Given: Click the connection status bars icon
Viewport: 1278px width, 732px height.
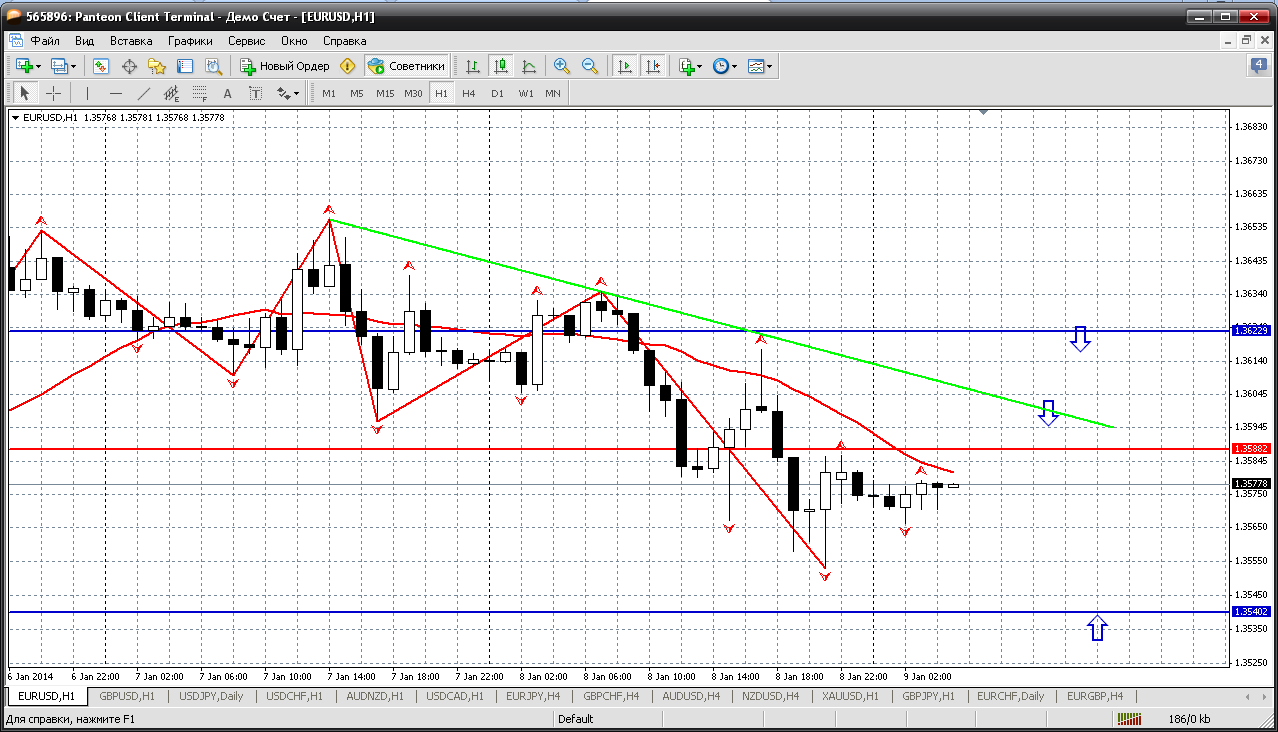Looking at the screenshot, I should pos(1130,718).
